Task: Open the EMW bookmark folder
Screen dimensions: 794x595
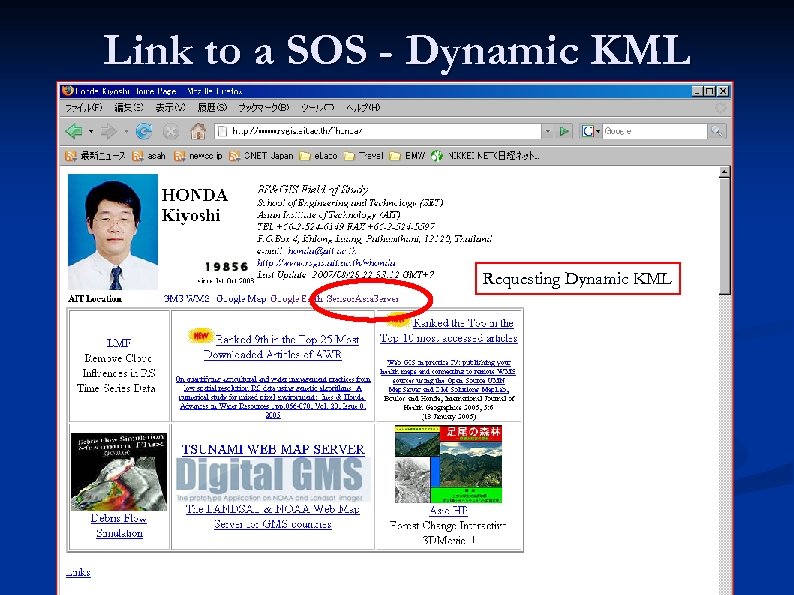Action: [x=407, y=156]
